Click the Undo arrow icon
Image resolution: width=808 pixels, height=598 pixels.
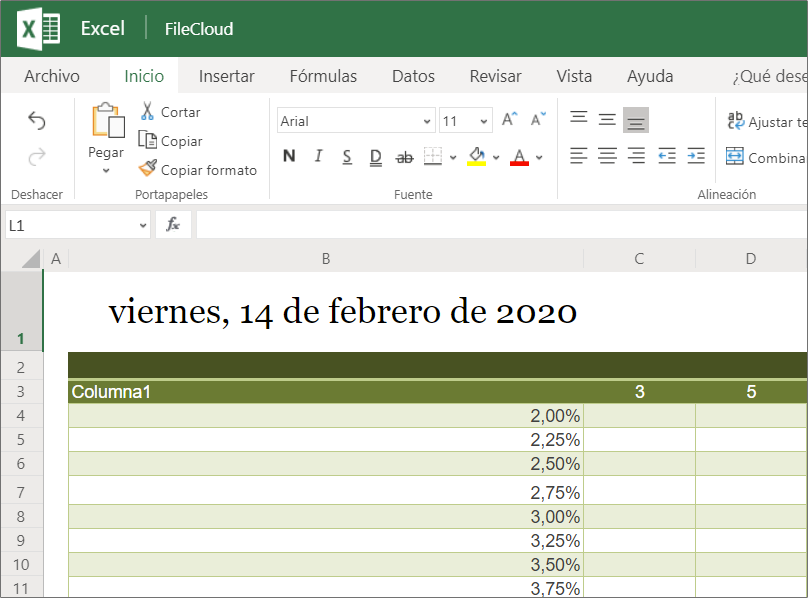(x=37, y=121)
